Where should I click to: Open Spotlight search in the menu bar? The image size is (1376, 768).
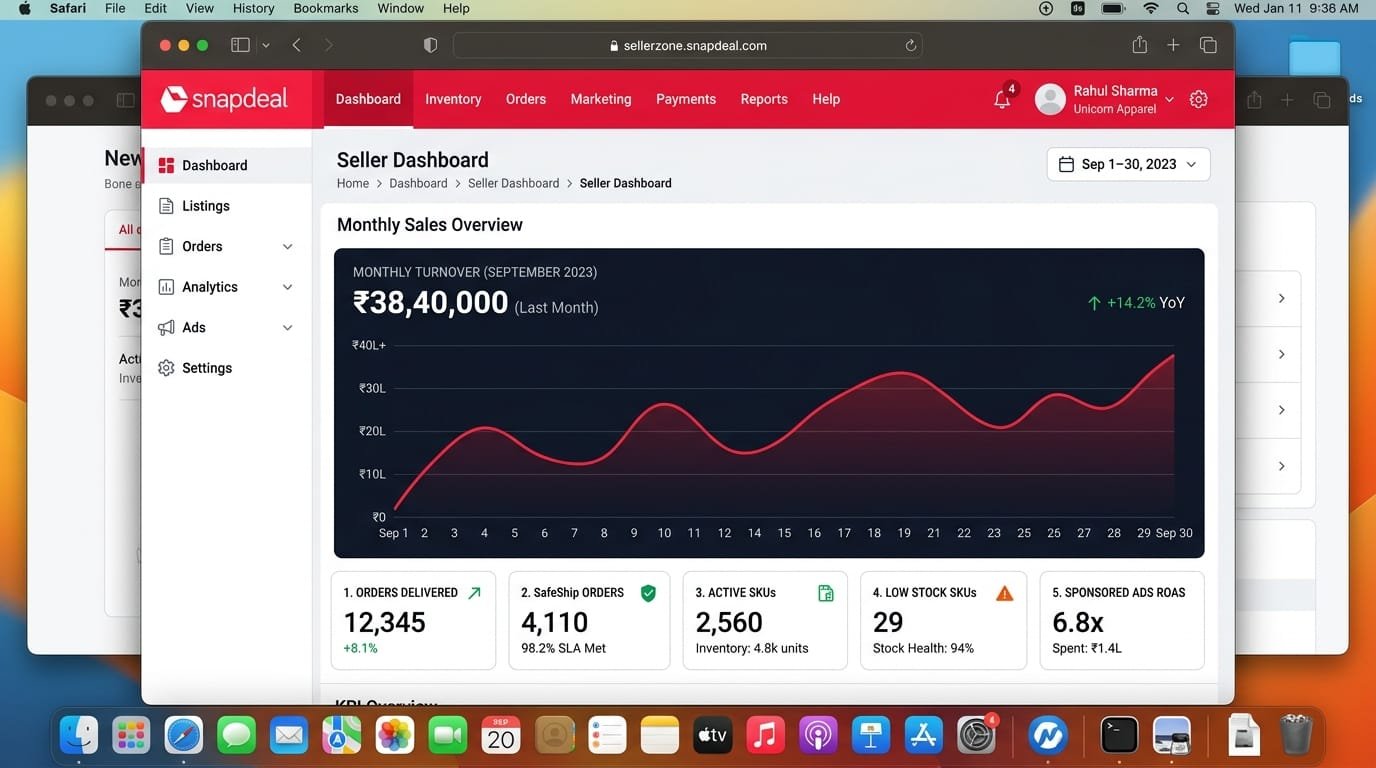pos(1183,8)
